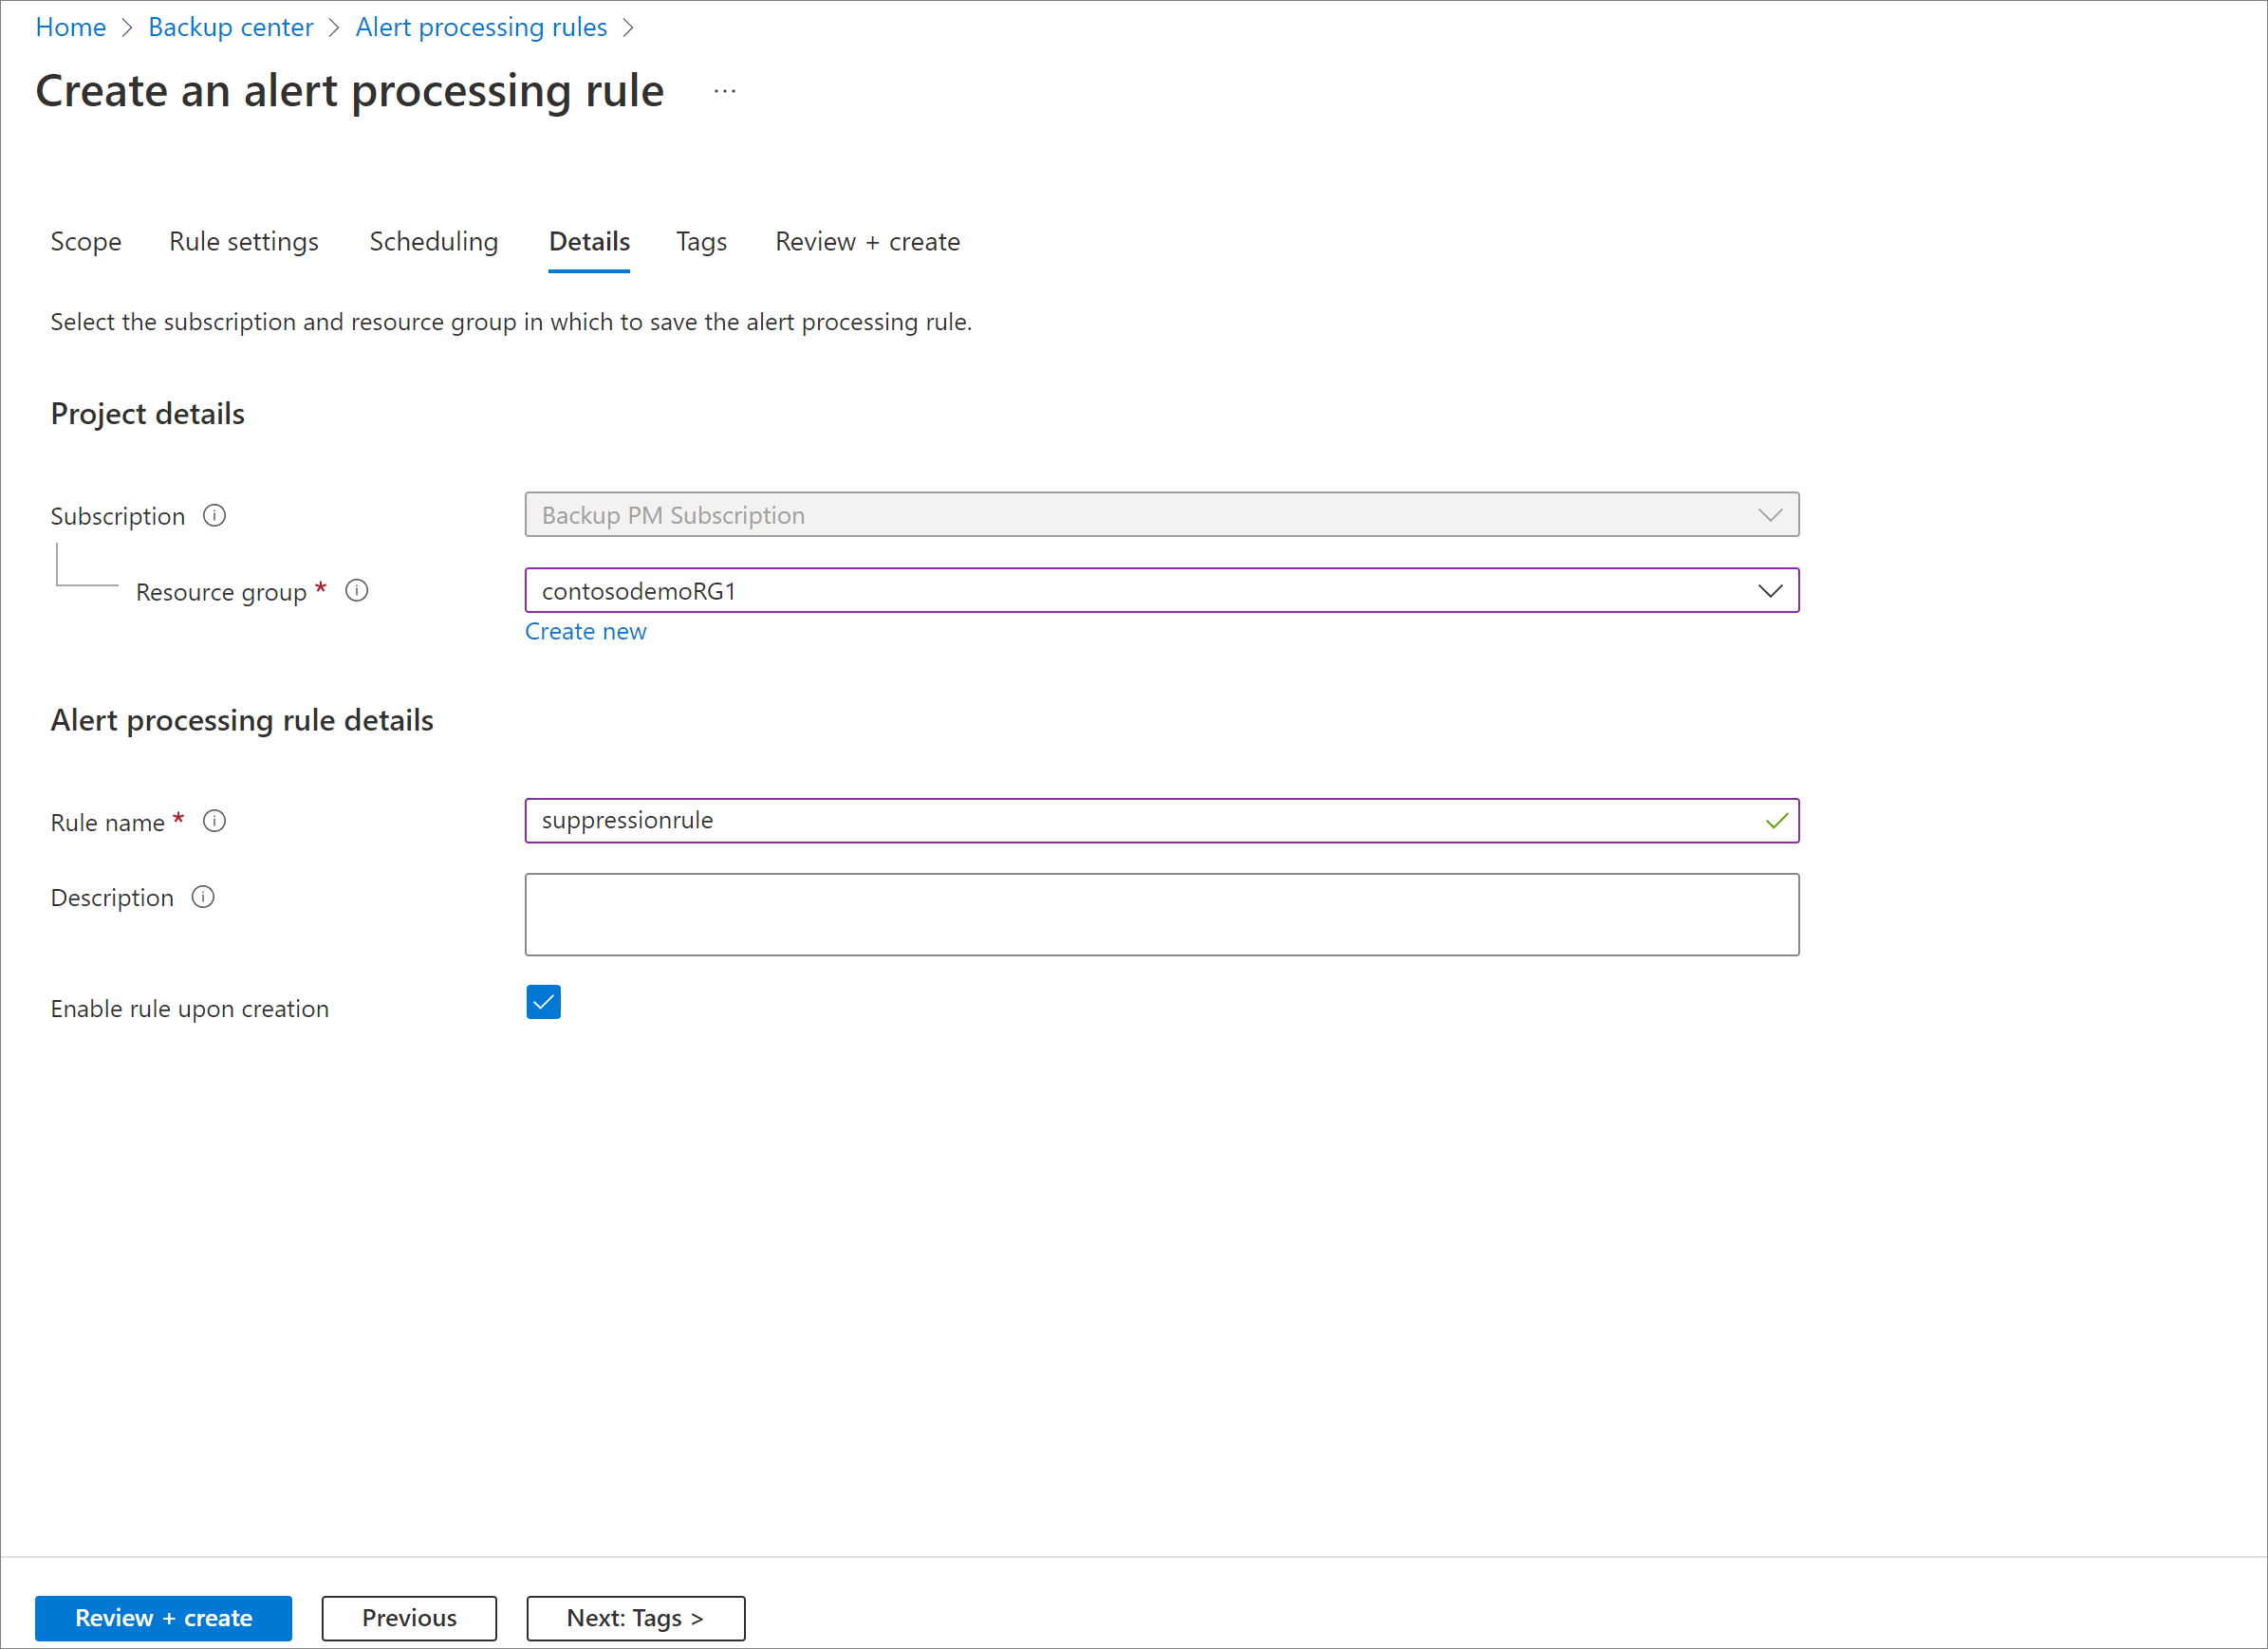Click the Review + create button

click(164, 1616)
